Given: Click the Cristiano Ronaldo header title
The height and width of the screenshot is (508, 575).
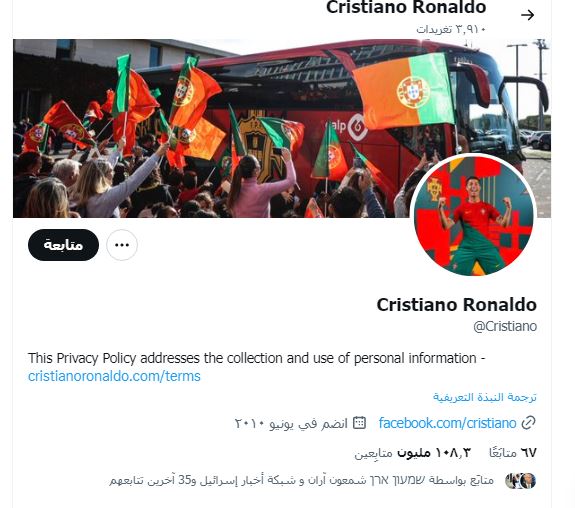Looking at the screenshot, I should (406, 7).
